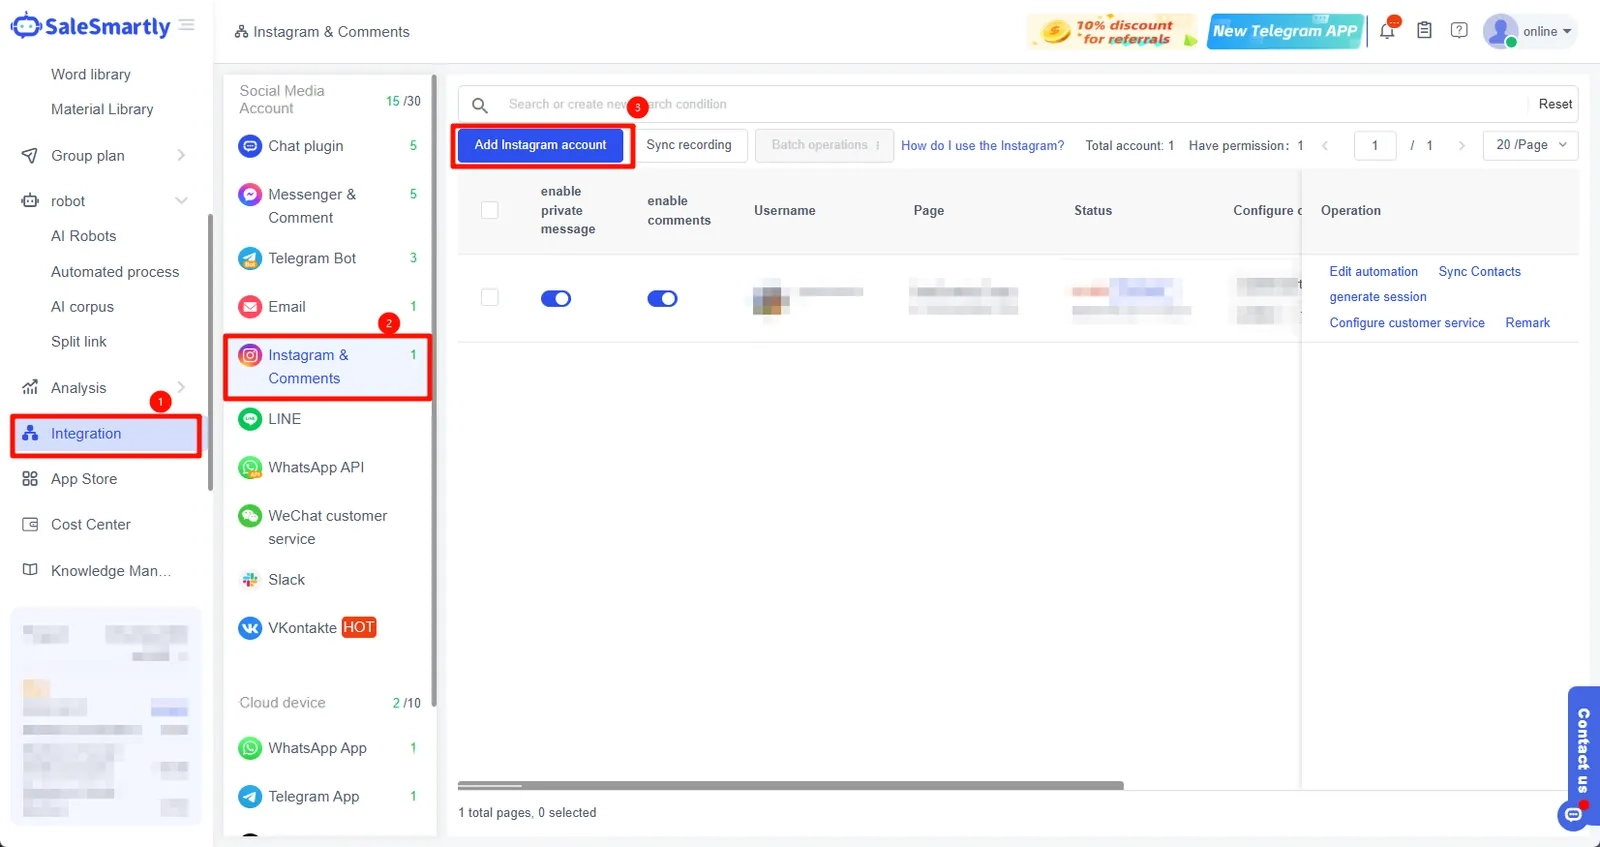Viewport: 1600px width, 847px height.
Task: Collapse the robot submenu arrow
Action: 181,201
